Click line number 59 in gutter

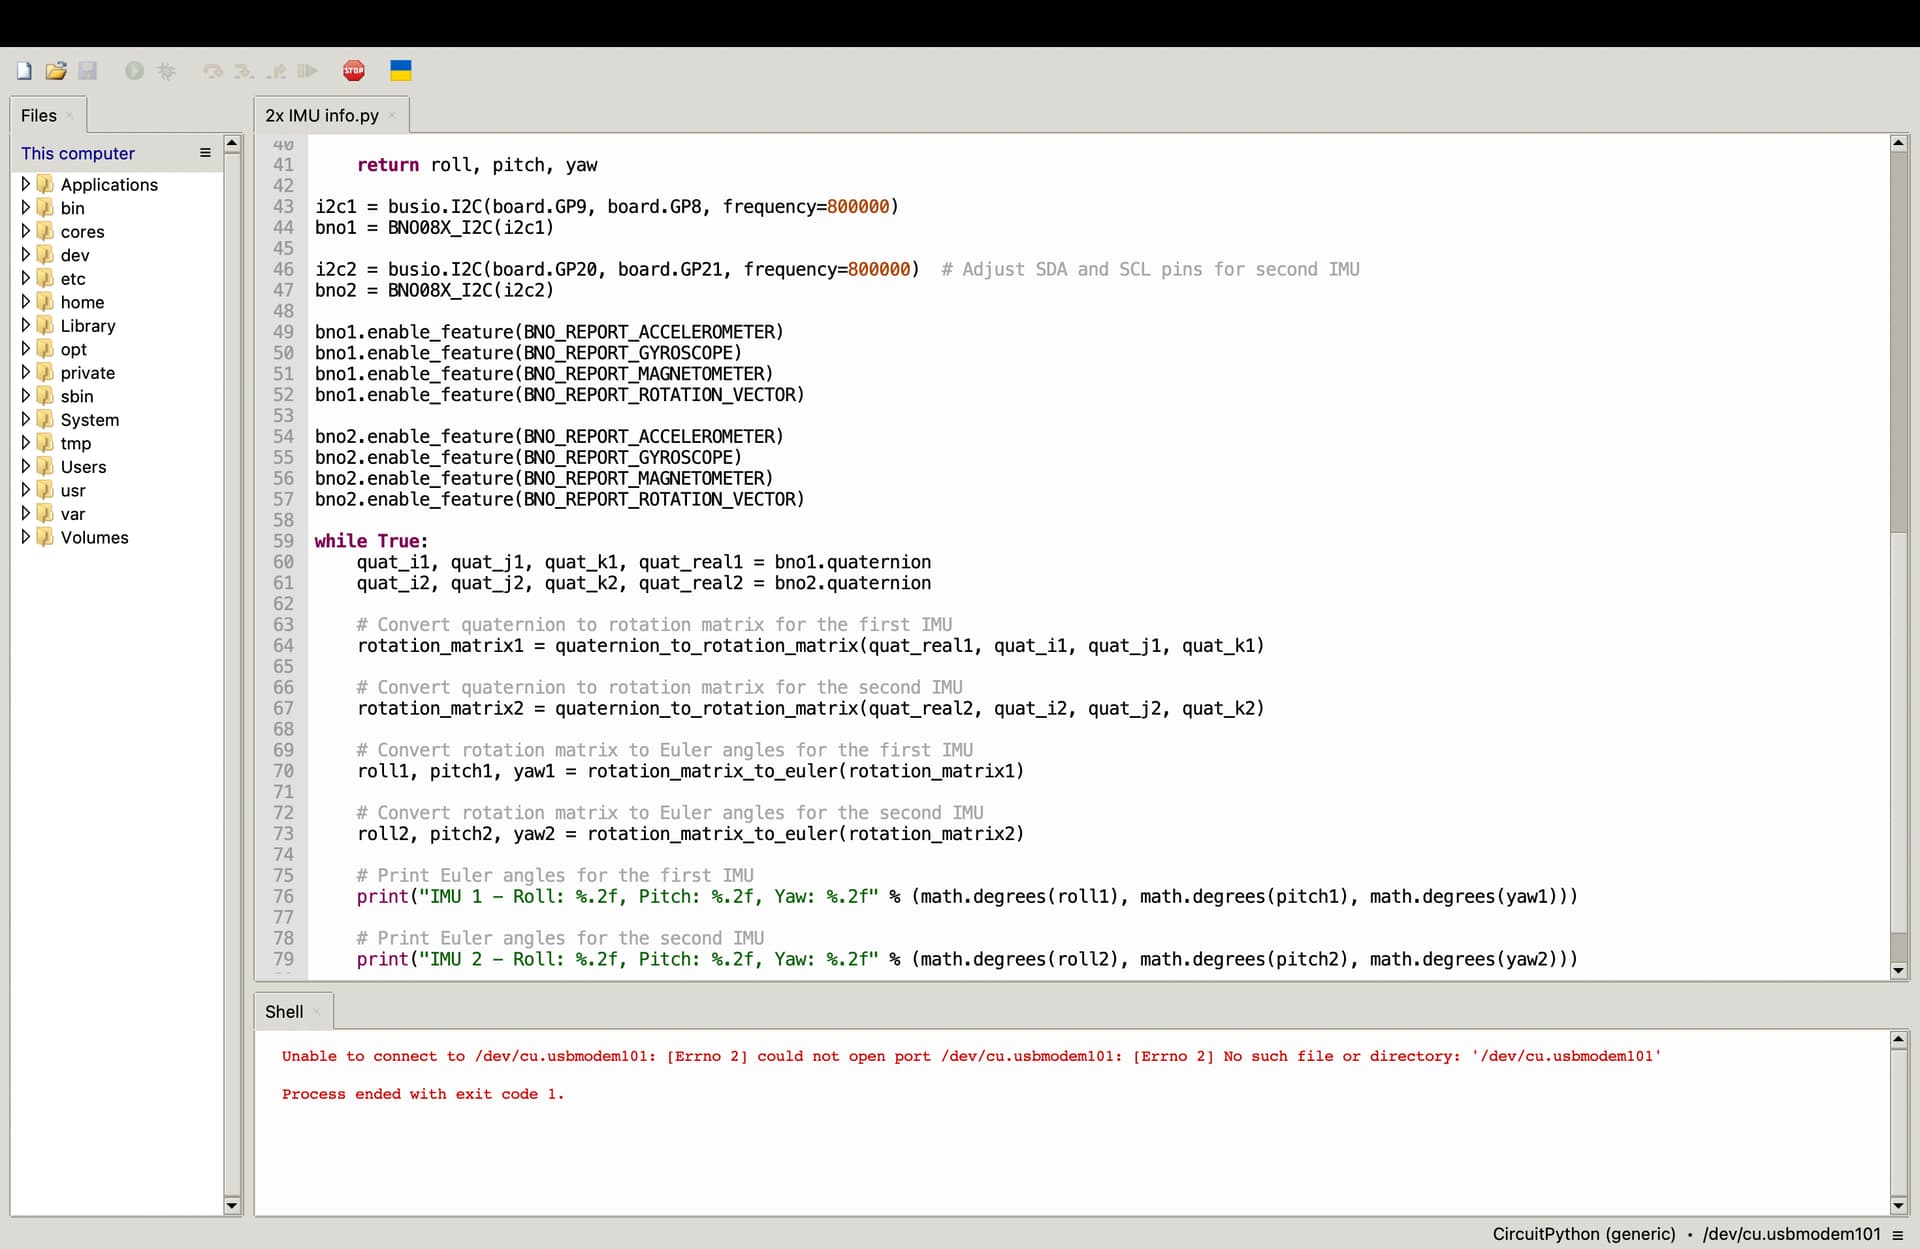283,541
